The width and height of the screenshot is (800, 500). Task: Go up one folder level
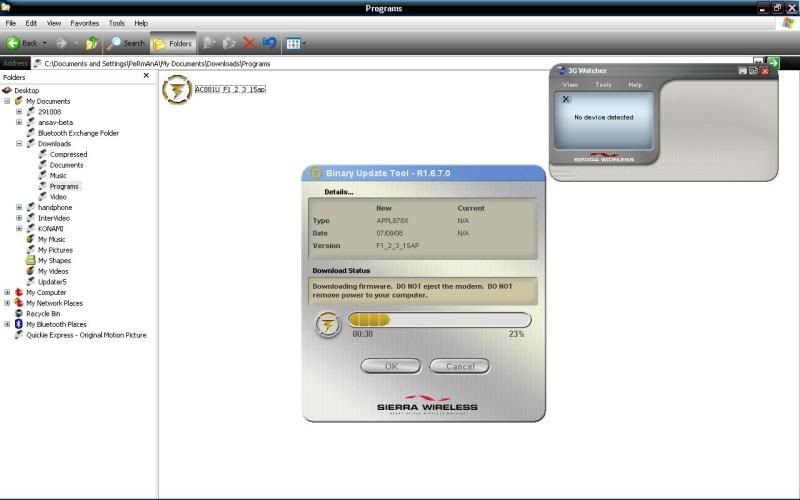click(x=92, y=43)
